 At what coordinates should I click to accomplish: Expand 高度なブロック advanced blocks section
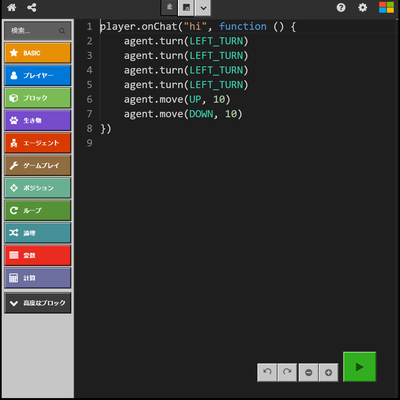click(38, 303)
